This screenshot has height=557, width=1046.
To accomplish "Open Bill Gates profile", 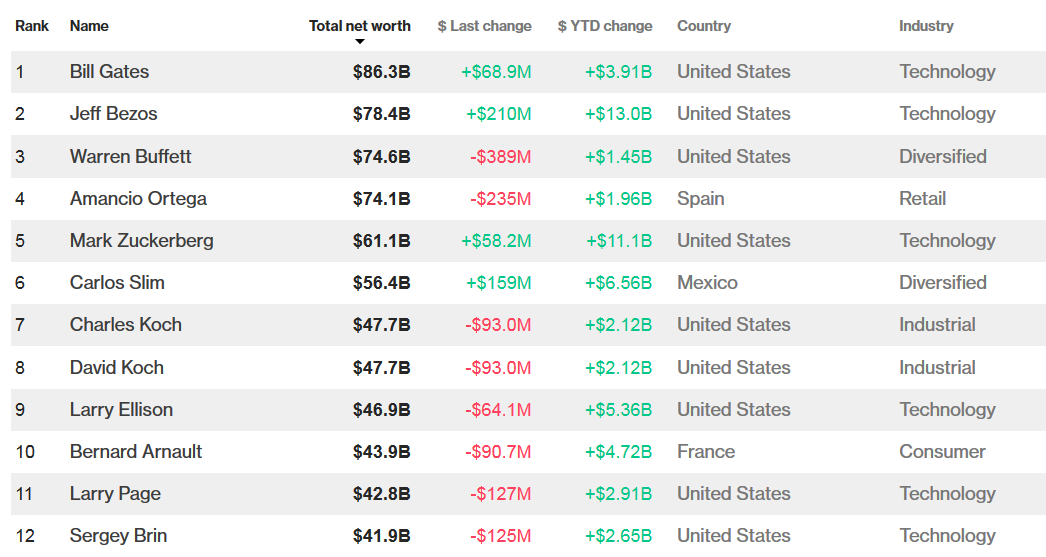I will (109, 72).
